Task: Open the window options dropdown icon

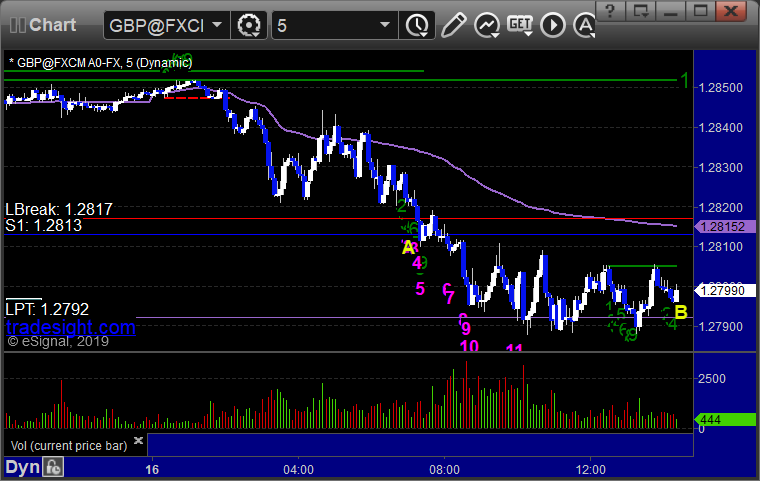Action: (x=640, y=11)
